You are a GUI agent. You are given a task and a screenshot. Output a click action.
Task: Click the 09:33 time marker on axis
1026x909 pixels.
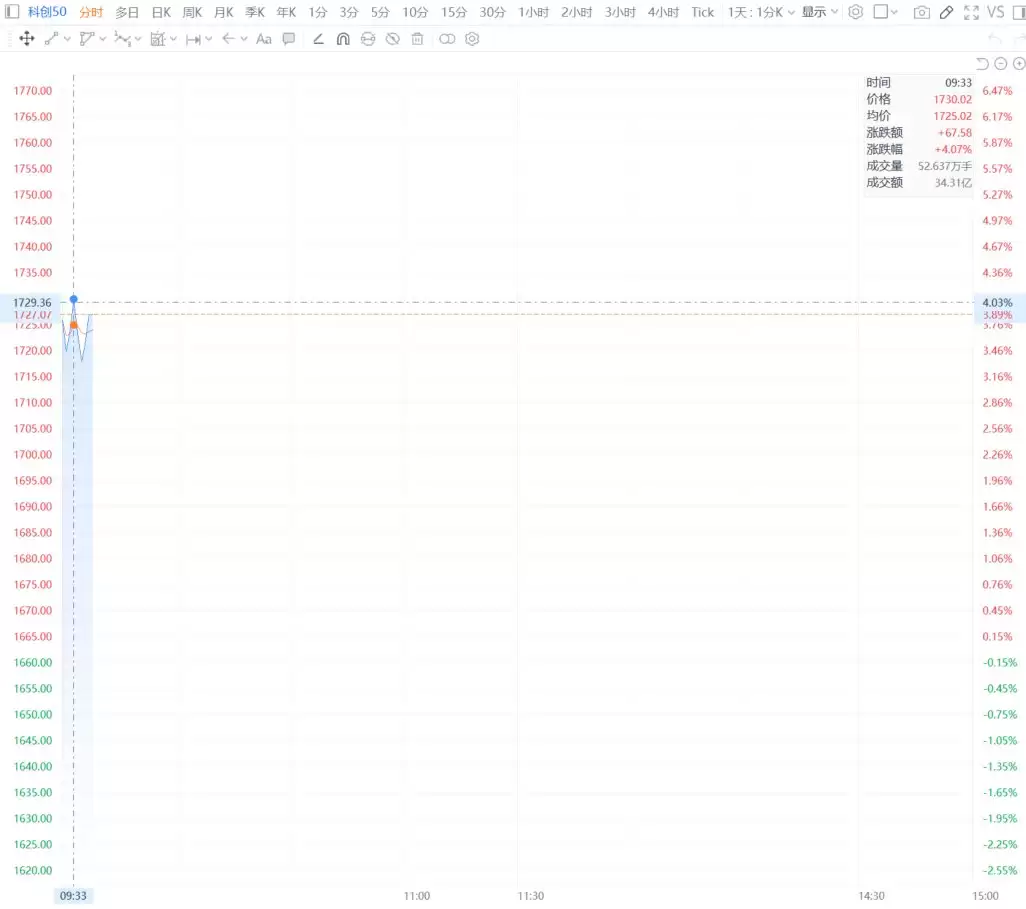(x=73, y=896)
